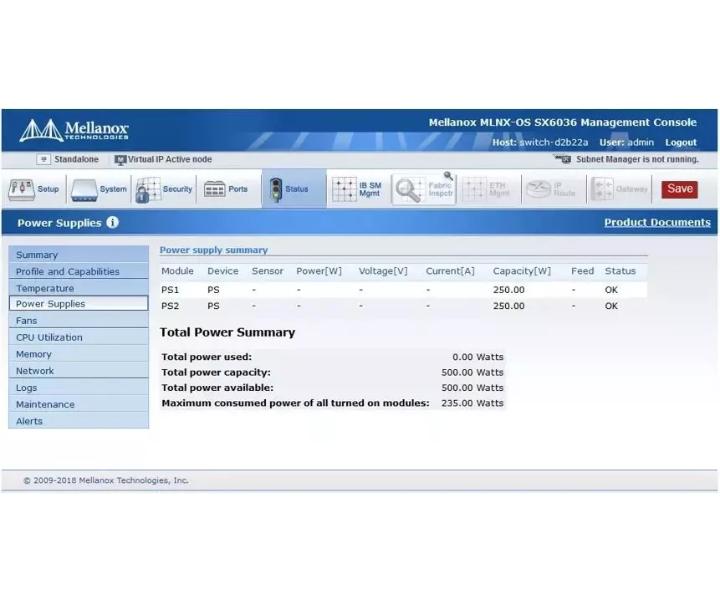The image size is (720, 600).
Task: Log out using the Logout link
Action: [x=681, y=142]
